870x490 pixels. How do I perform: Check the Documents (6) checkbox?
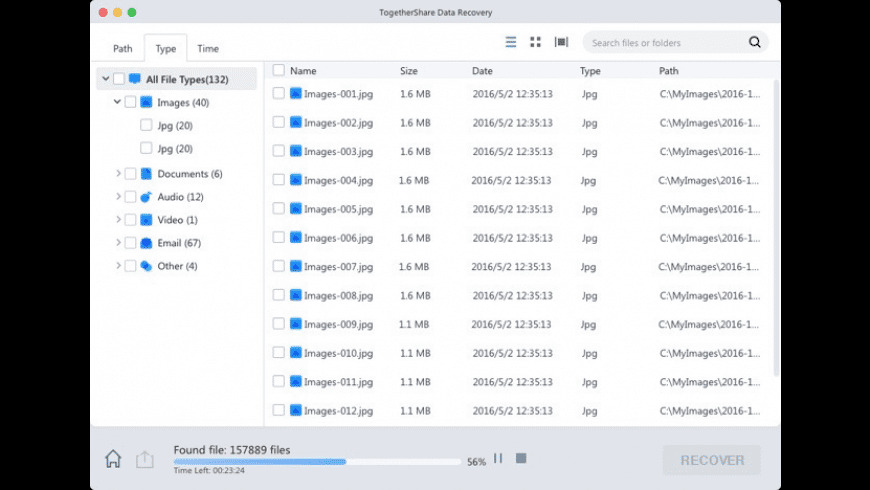(130, 174)
